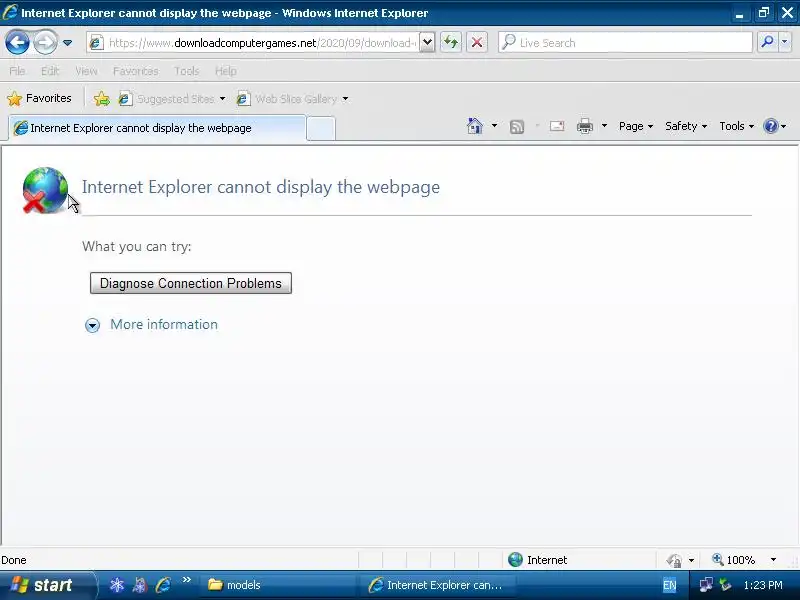Expand the zoom level dropdown arrow
This screenshot has width=800, height=600.
click(773, 560)
